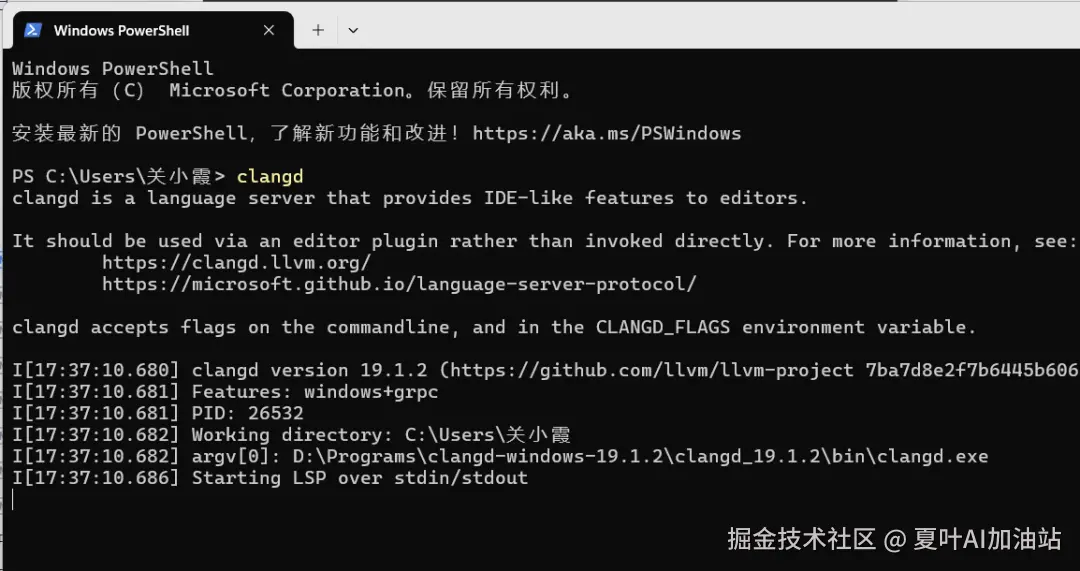Open a new terminal tab
The width and height of the screenshot is (1080, 571).
coord(318,30)
